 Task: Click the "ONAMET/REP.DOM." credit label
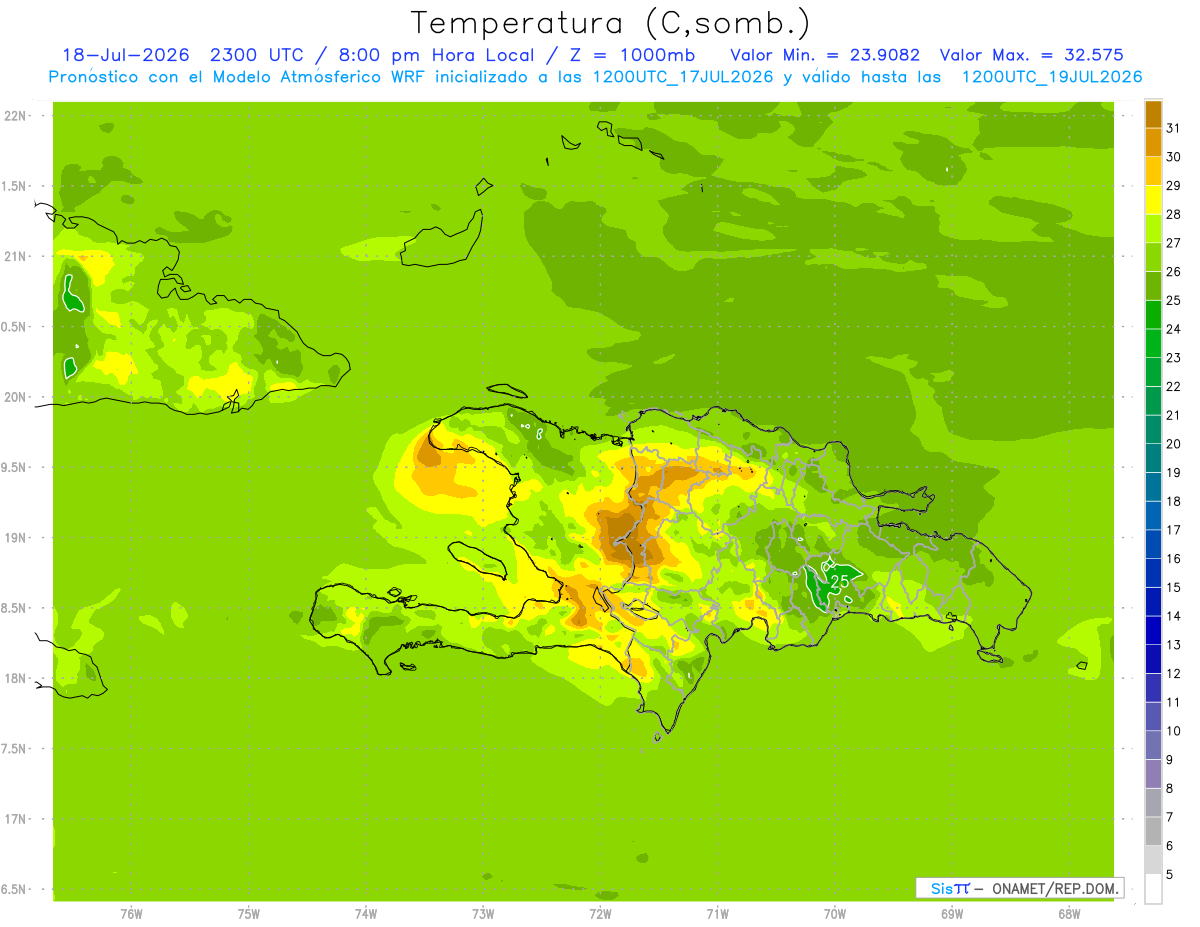(1053, 888)
